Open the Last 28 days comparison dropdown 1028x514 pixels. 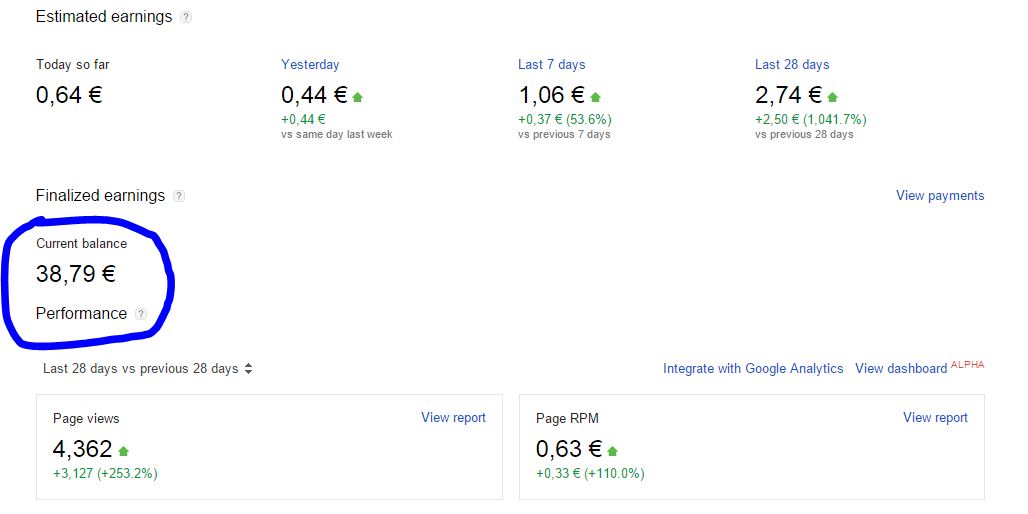tap(148, 368)
